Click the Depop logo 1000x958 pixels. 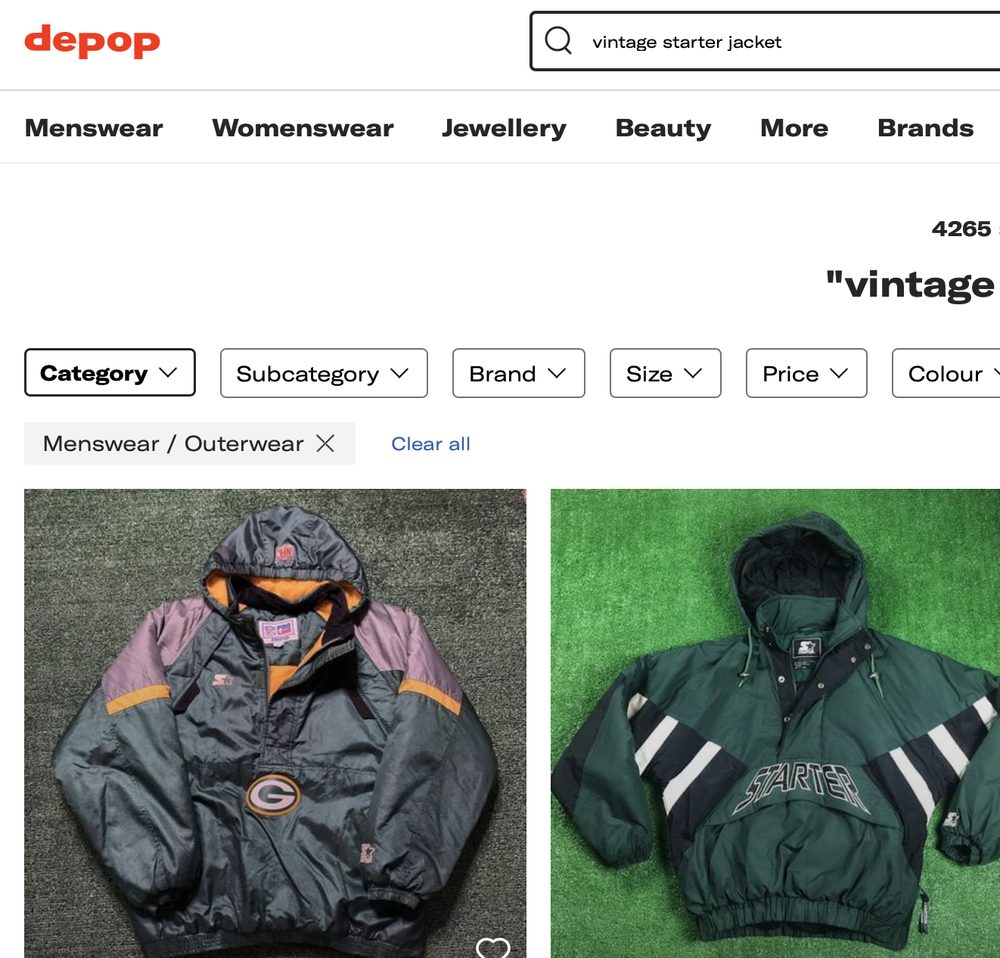[92, 41]
